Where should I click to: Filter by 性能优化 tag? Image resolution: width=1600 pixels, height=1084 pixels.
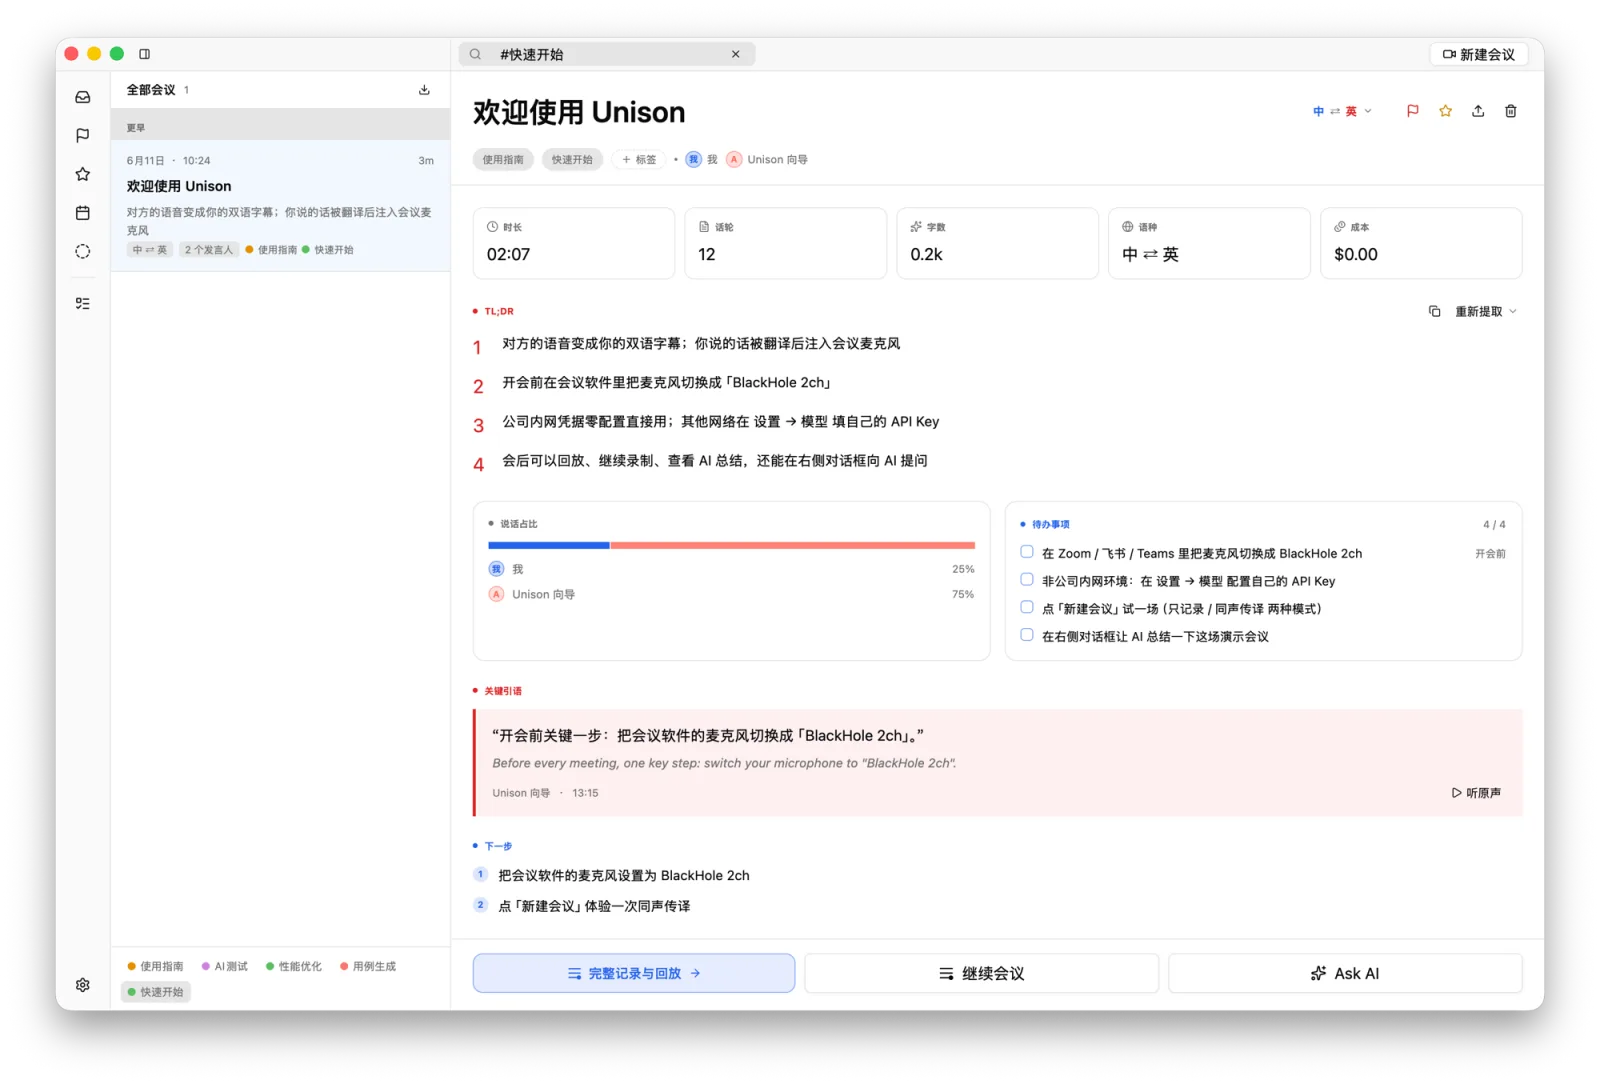(294, 966)
